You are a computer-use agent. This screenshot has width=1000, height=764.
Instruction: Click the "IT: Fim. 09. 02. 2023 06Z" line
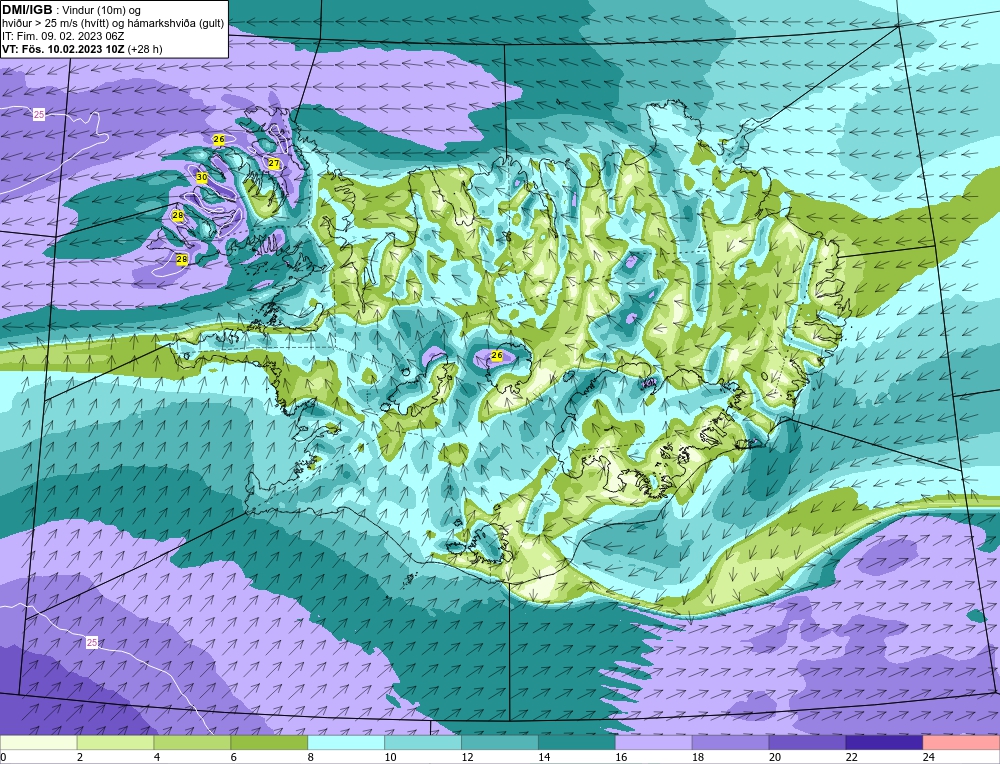click(x=62, y=36)
